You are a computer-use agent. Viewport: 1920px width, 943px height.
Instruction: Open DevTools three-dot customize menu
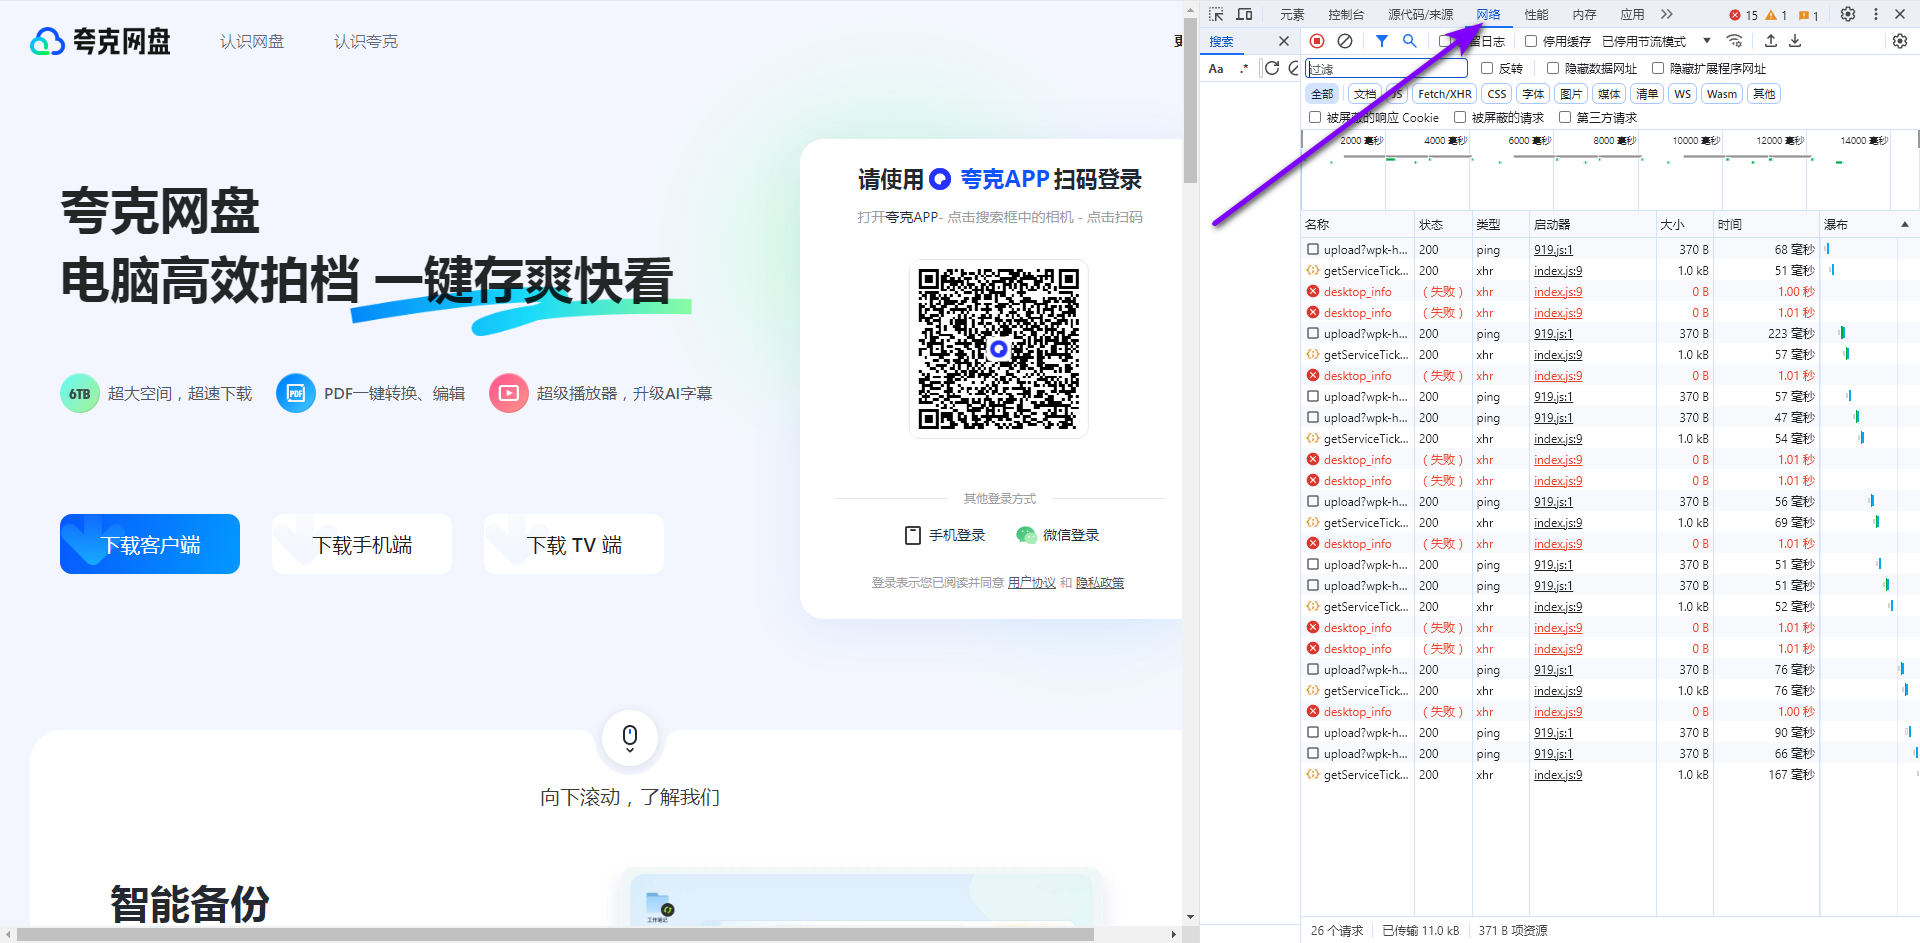coord(1876,14)
